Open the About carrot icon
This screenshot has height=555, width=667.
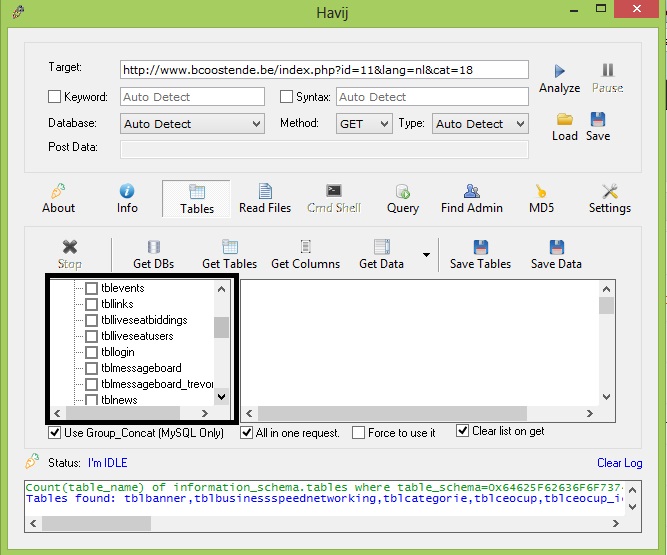[x=58, y=191]
